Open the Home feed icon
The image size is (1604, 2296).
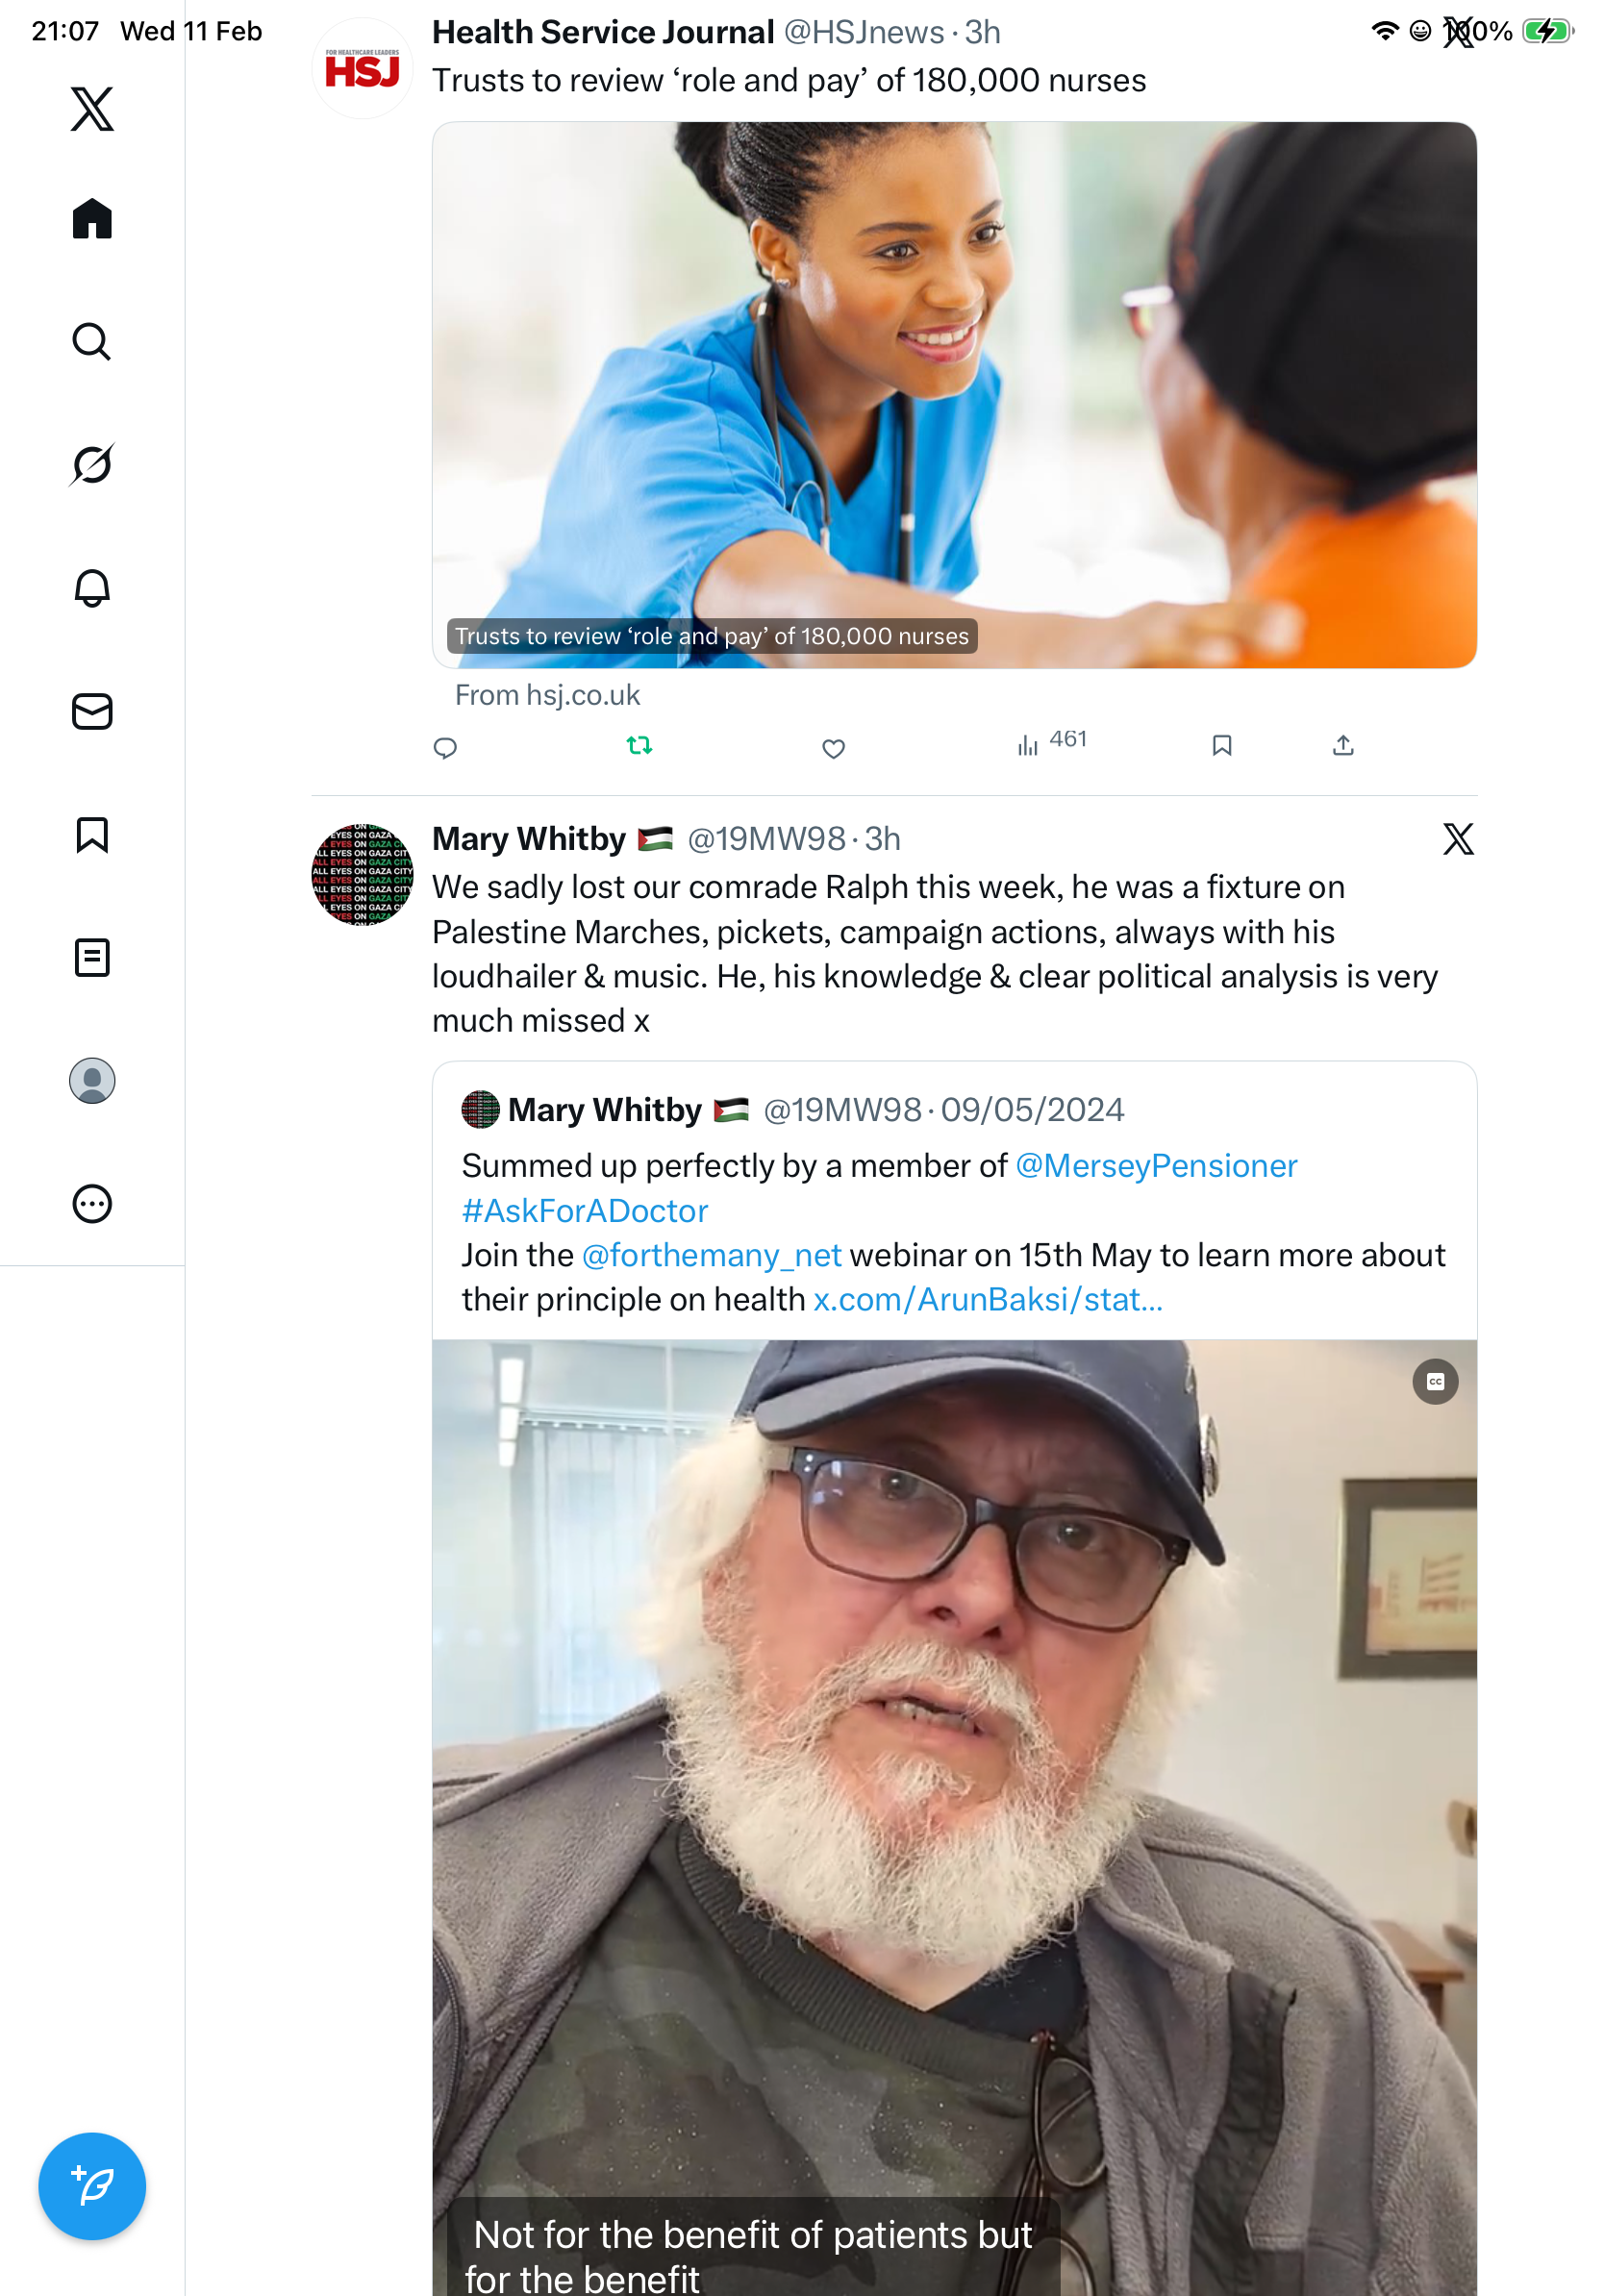tap(92, 218)
